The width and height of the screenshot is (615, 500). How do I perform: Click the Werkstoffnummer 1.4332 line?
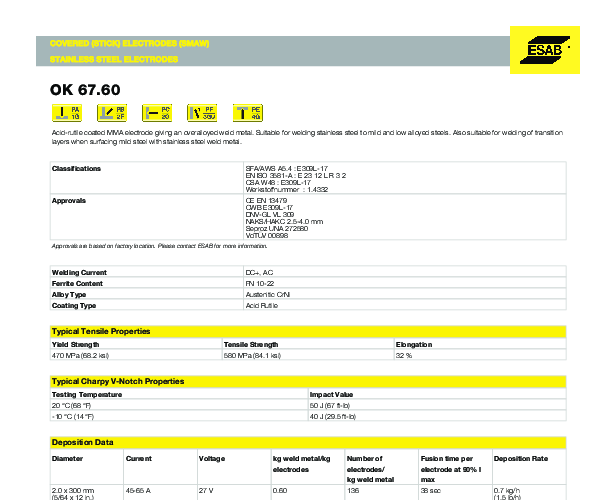pos(287,190)
